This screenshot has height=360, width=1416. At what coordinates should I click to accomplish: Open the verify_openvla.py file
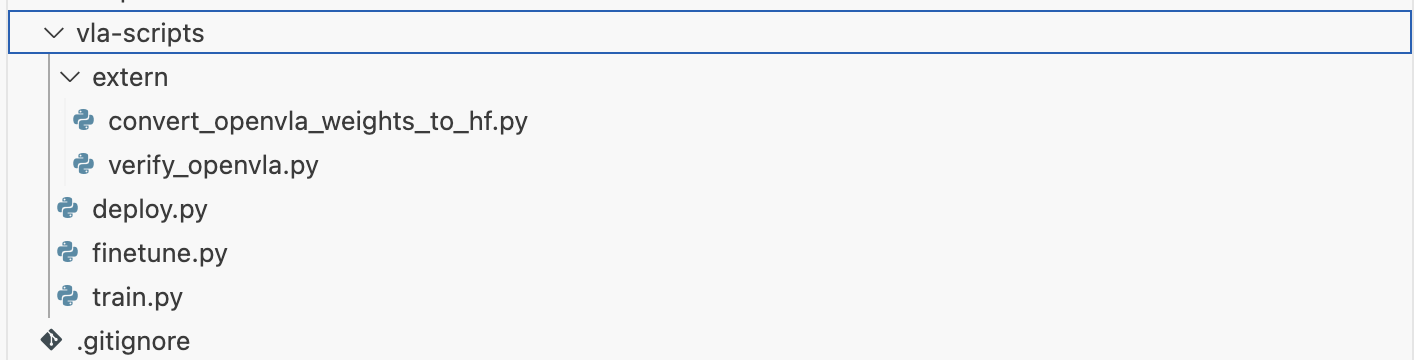pos(213,166)
